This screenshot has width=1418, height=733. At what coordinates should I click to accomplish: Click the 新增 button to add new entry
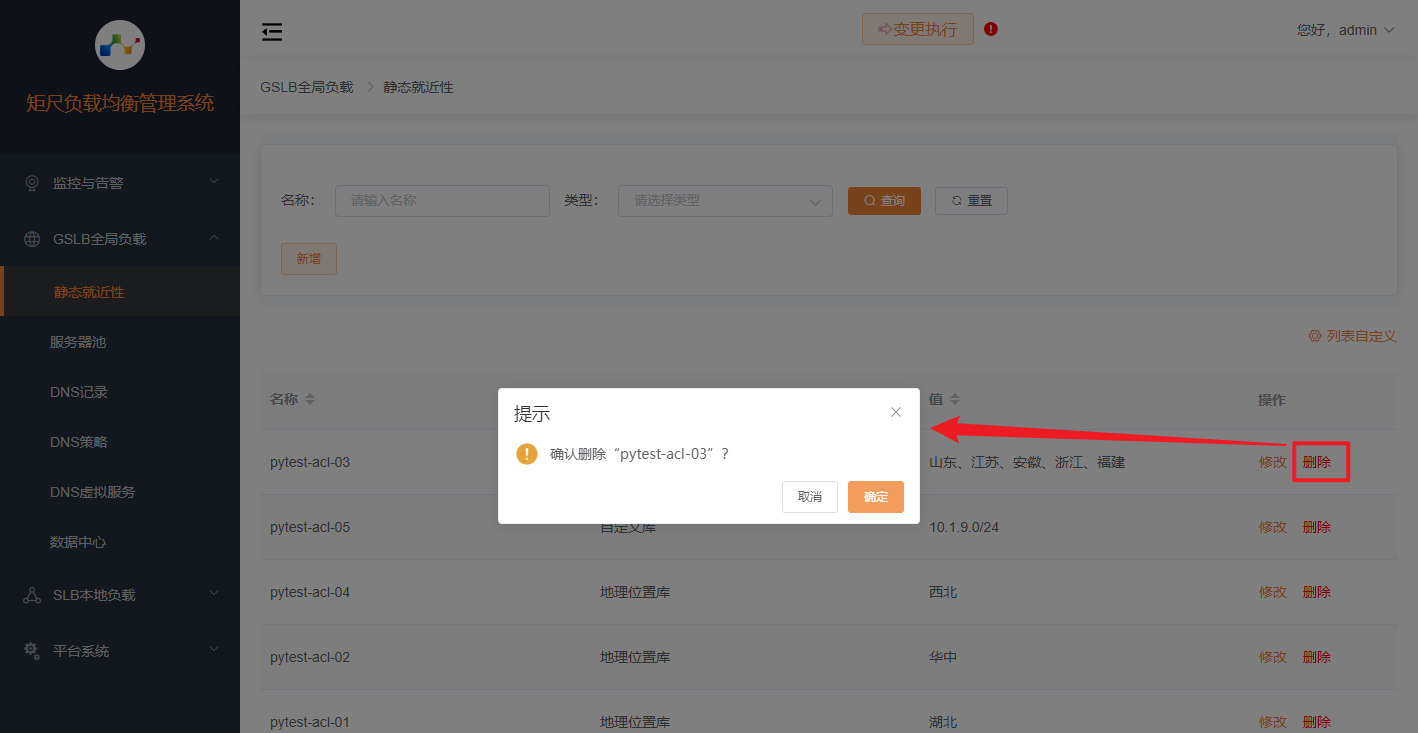[x=308, y=257]
